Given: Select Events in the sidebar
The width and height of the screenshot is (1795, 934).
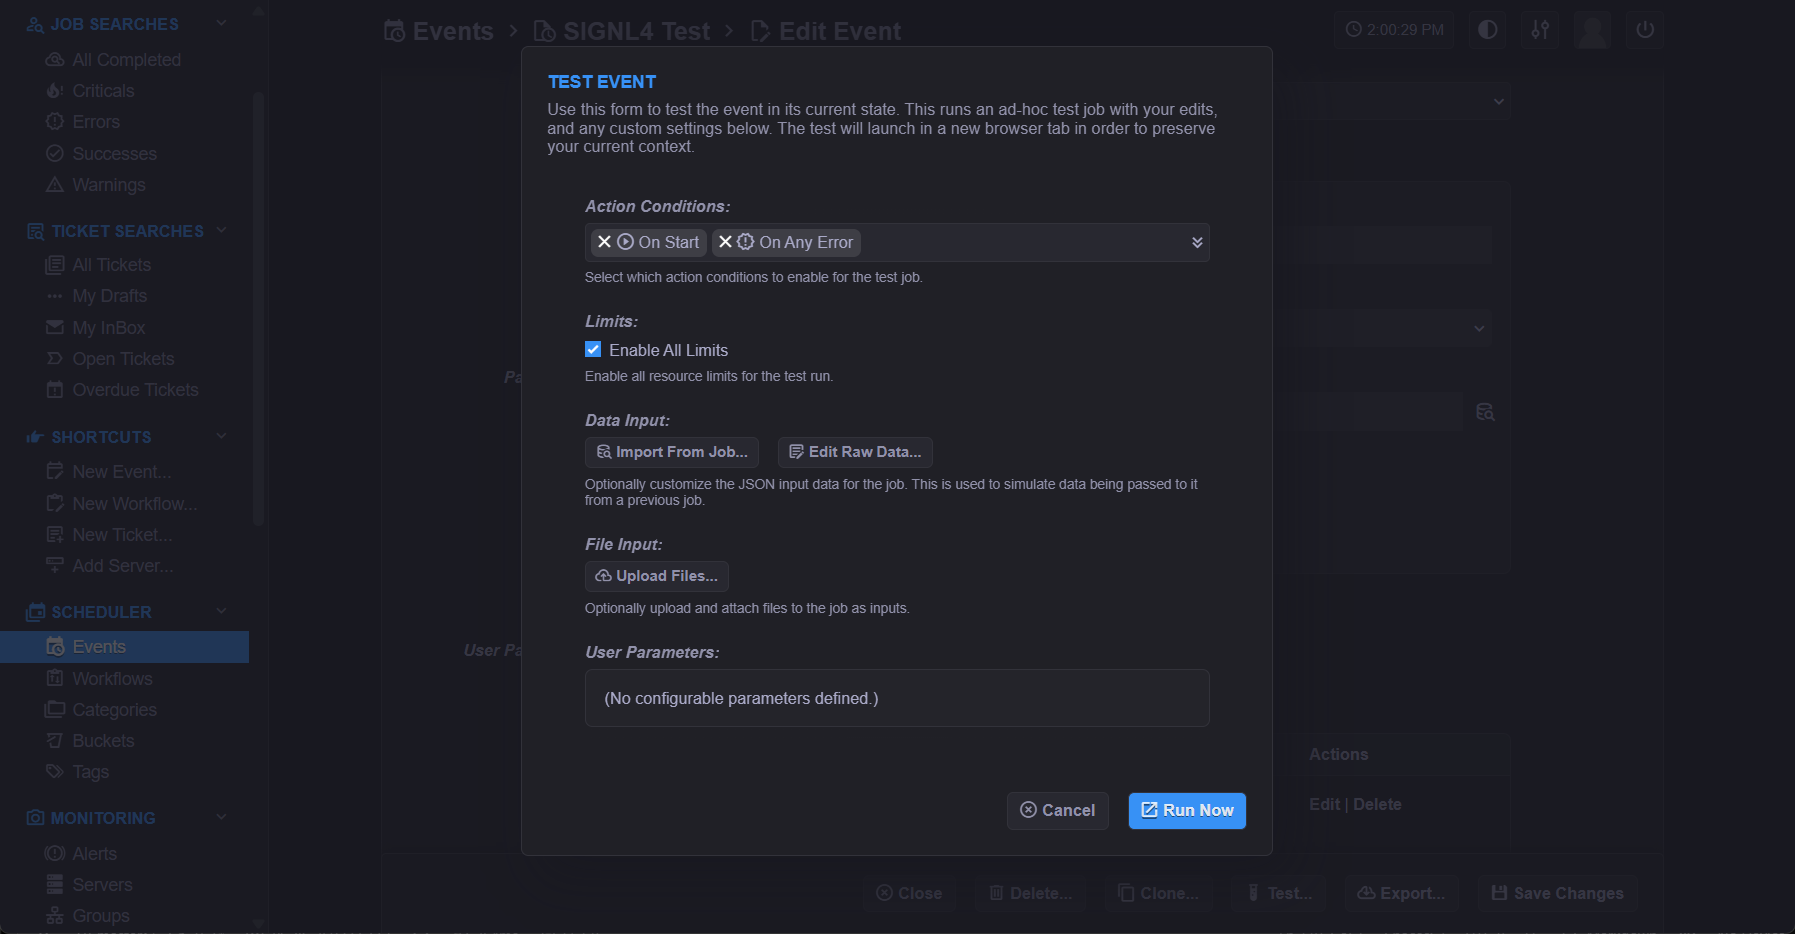Looking at the screenshot, I should (124, 647).
